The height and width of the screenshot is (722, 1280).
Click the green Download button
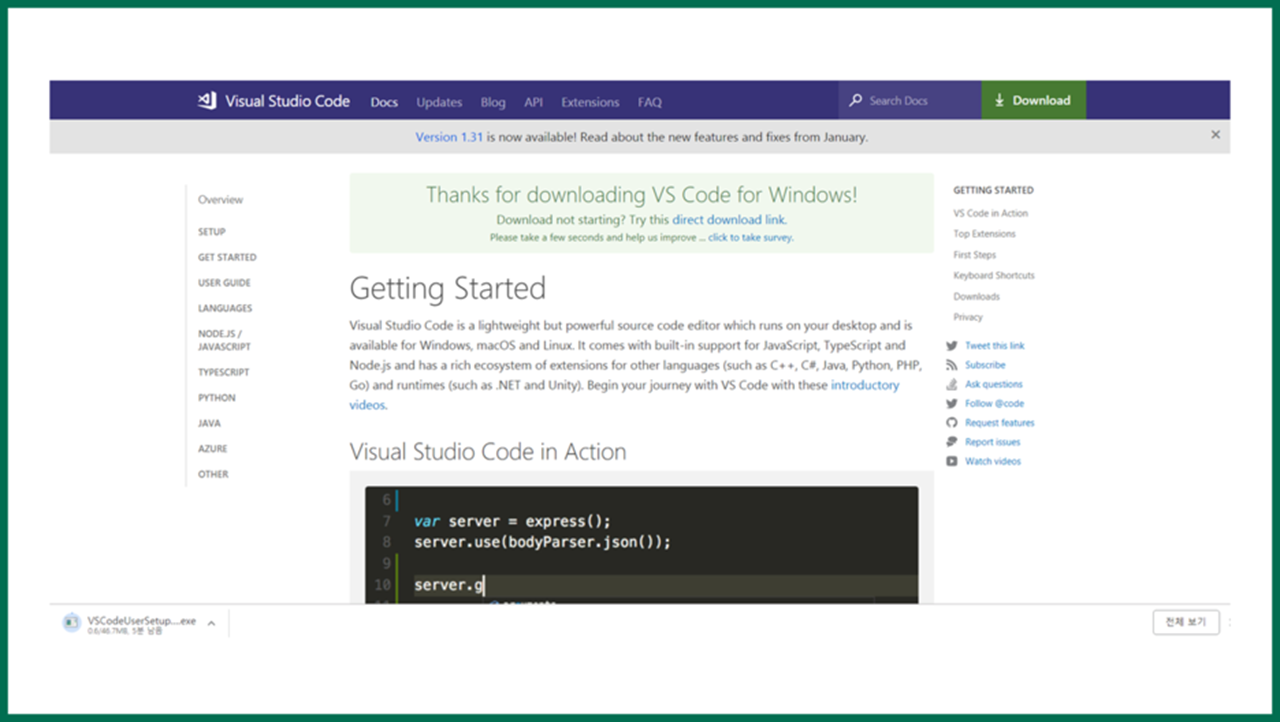(x=1034, y=101)
